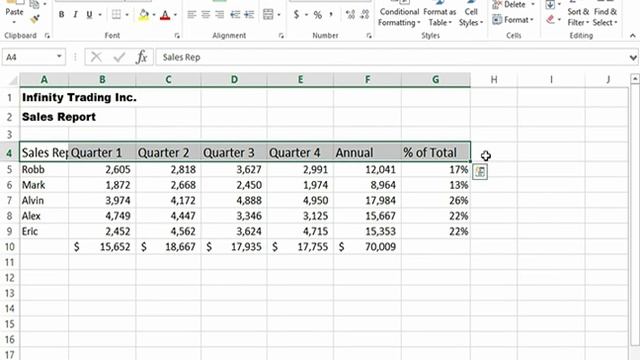The image size is (640, 360).
Task: Align text right
Action: [x=219, y=15]
